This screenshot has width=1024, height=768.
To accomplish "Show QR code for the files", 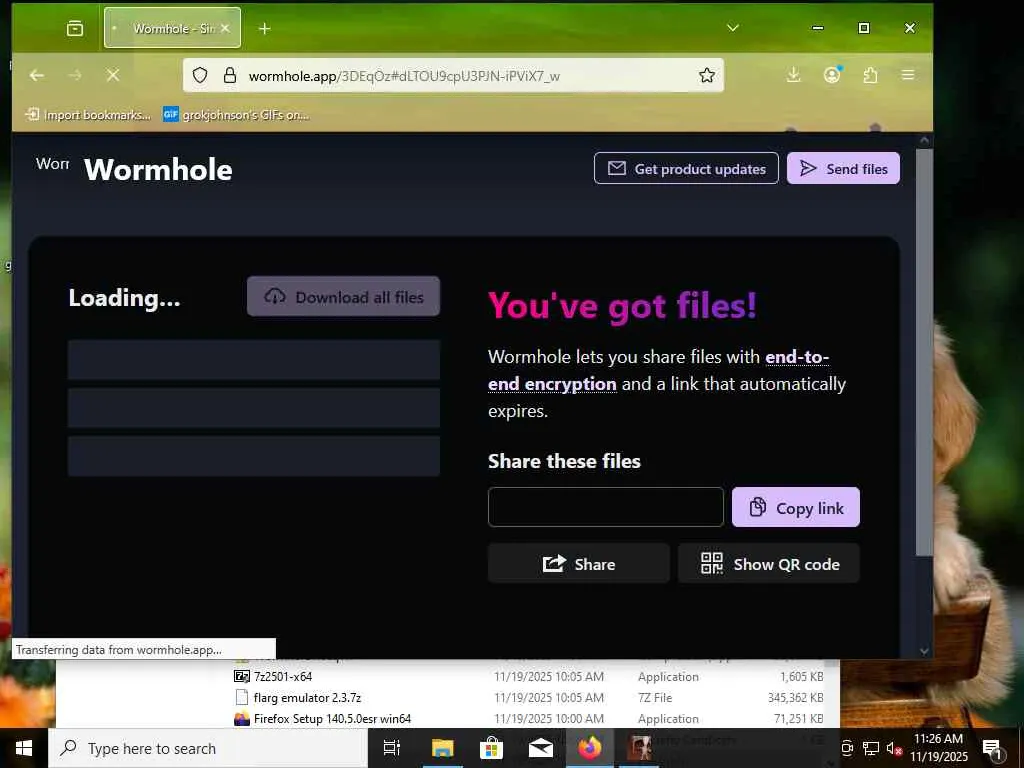I will coord(769,564).
